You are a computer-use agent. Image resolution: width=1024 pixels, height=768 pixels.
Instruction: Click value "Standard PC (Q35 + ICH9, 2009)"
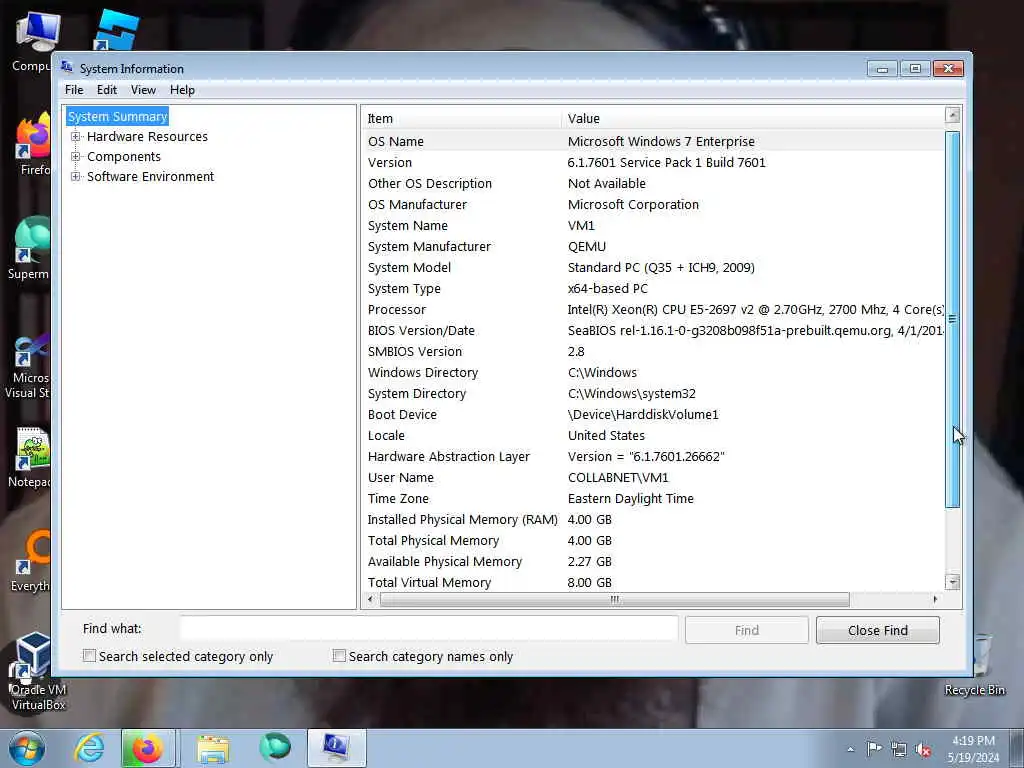point(661,268)
